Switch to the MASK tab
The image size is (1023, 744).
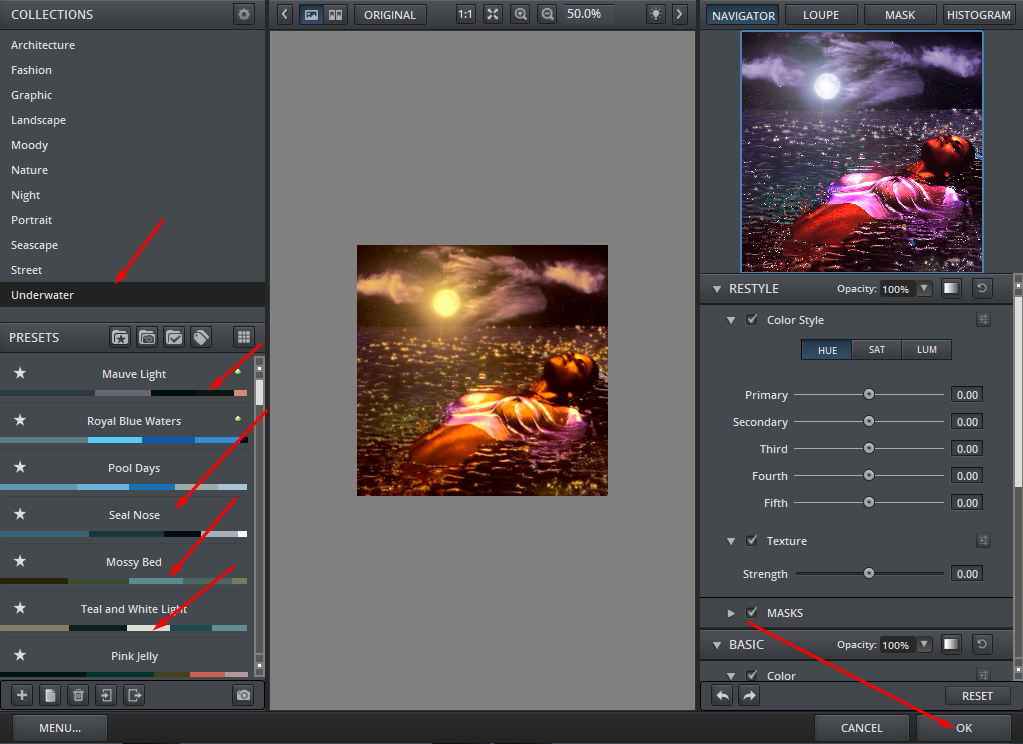(900, 15)
